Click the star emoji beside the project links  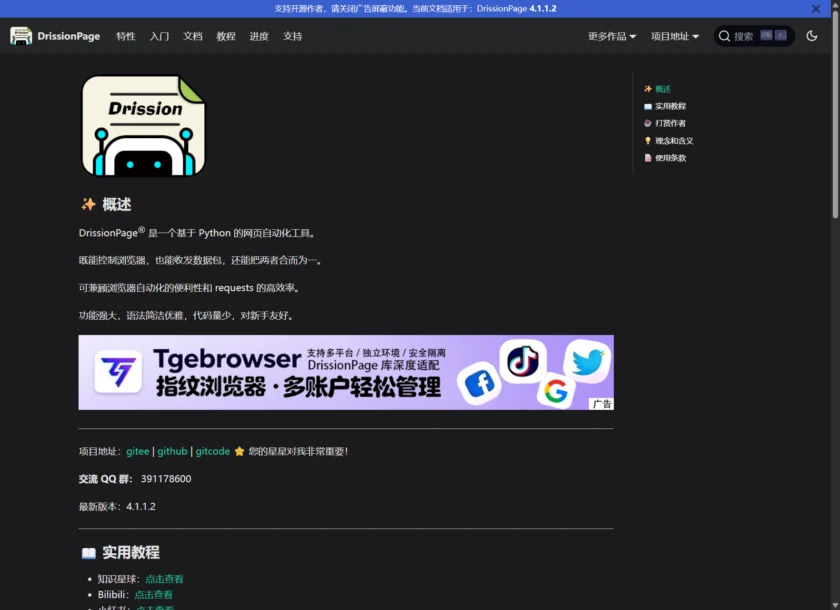240,451
